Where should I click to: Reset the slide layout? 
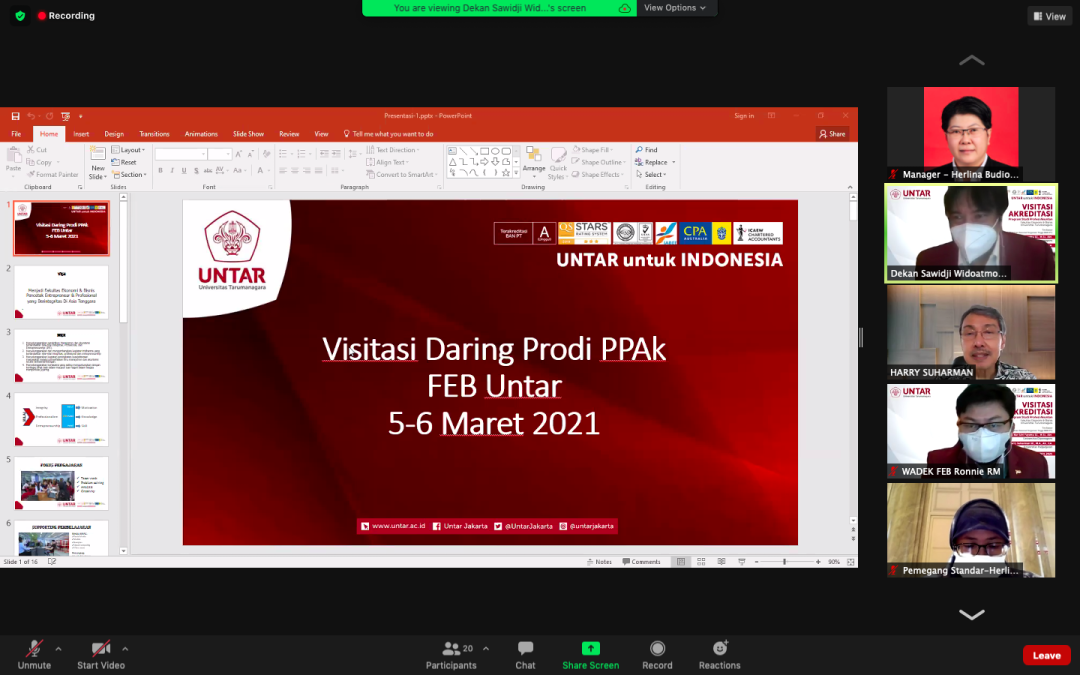click(x=124, y=162)
